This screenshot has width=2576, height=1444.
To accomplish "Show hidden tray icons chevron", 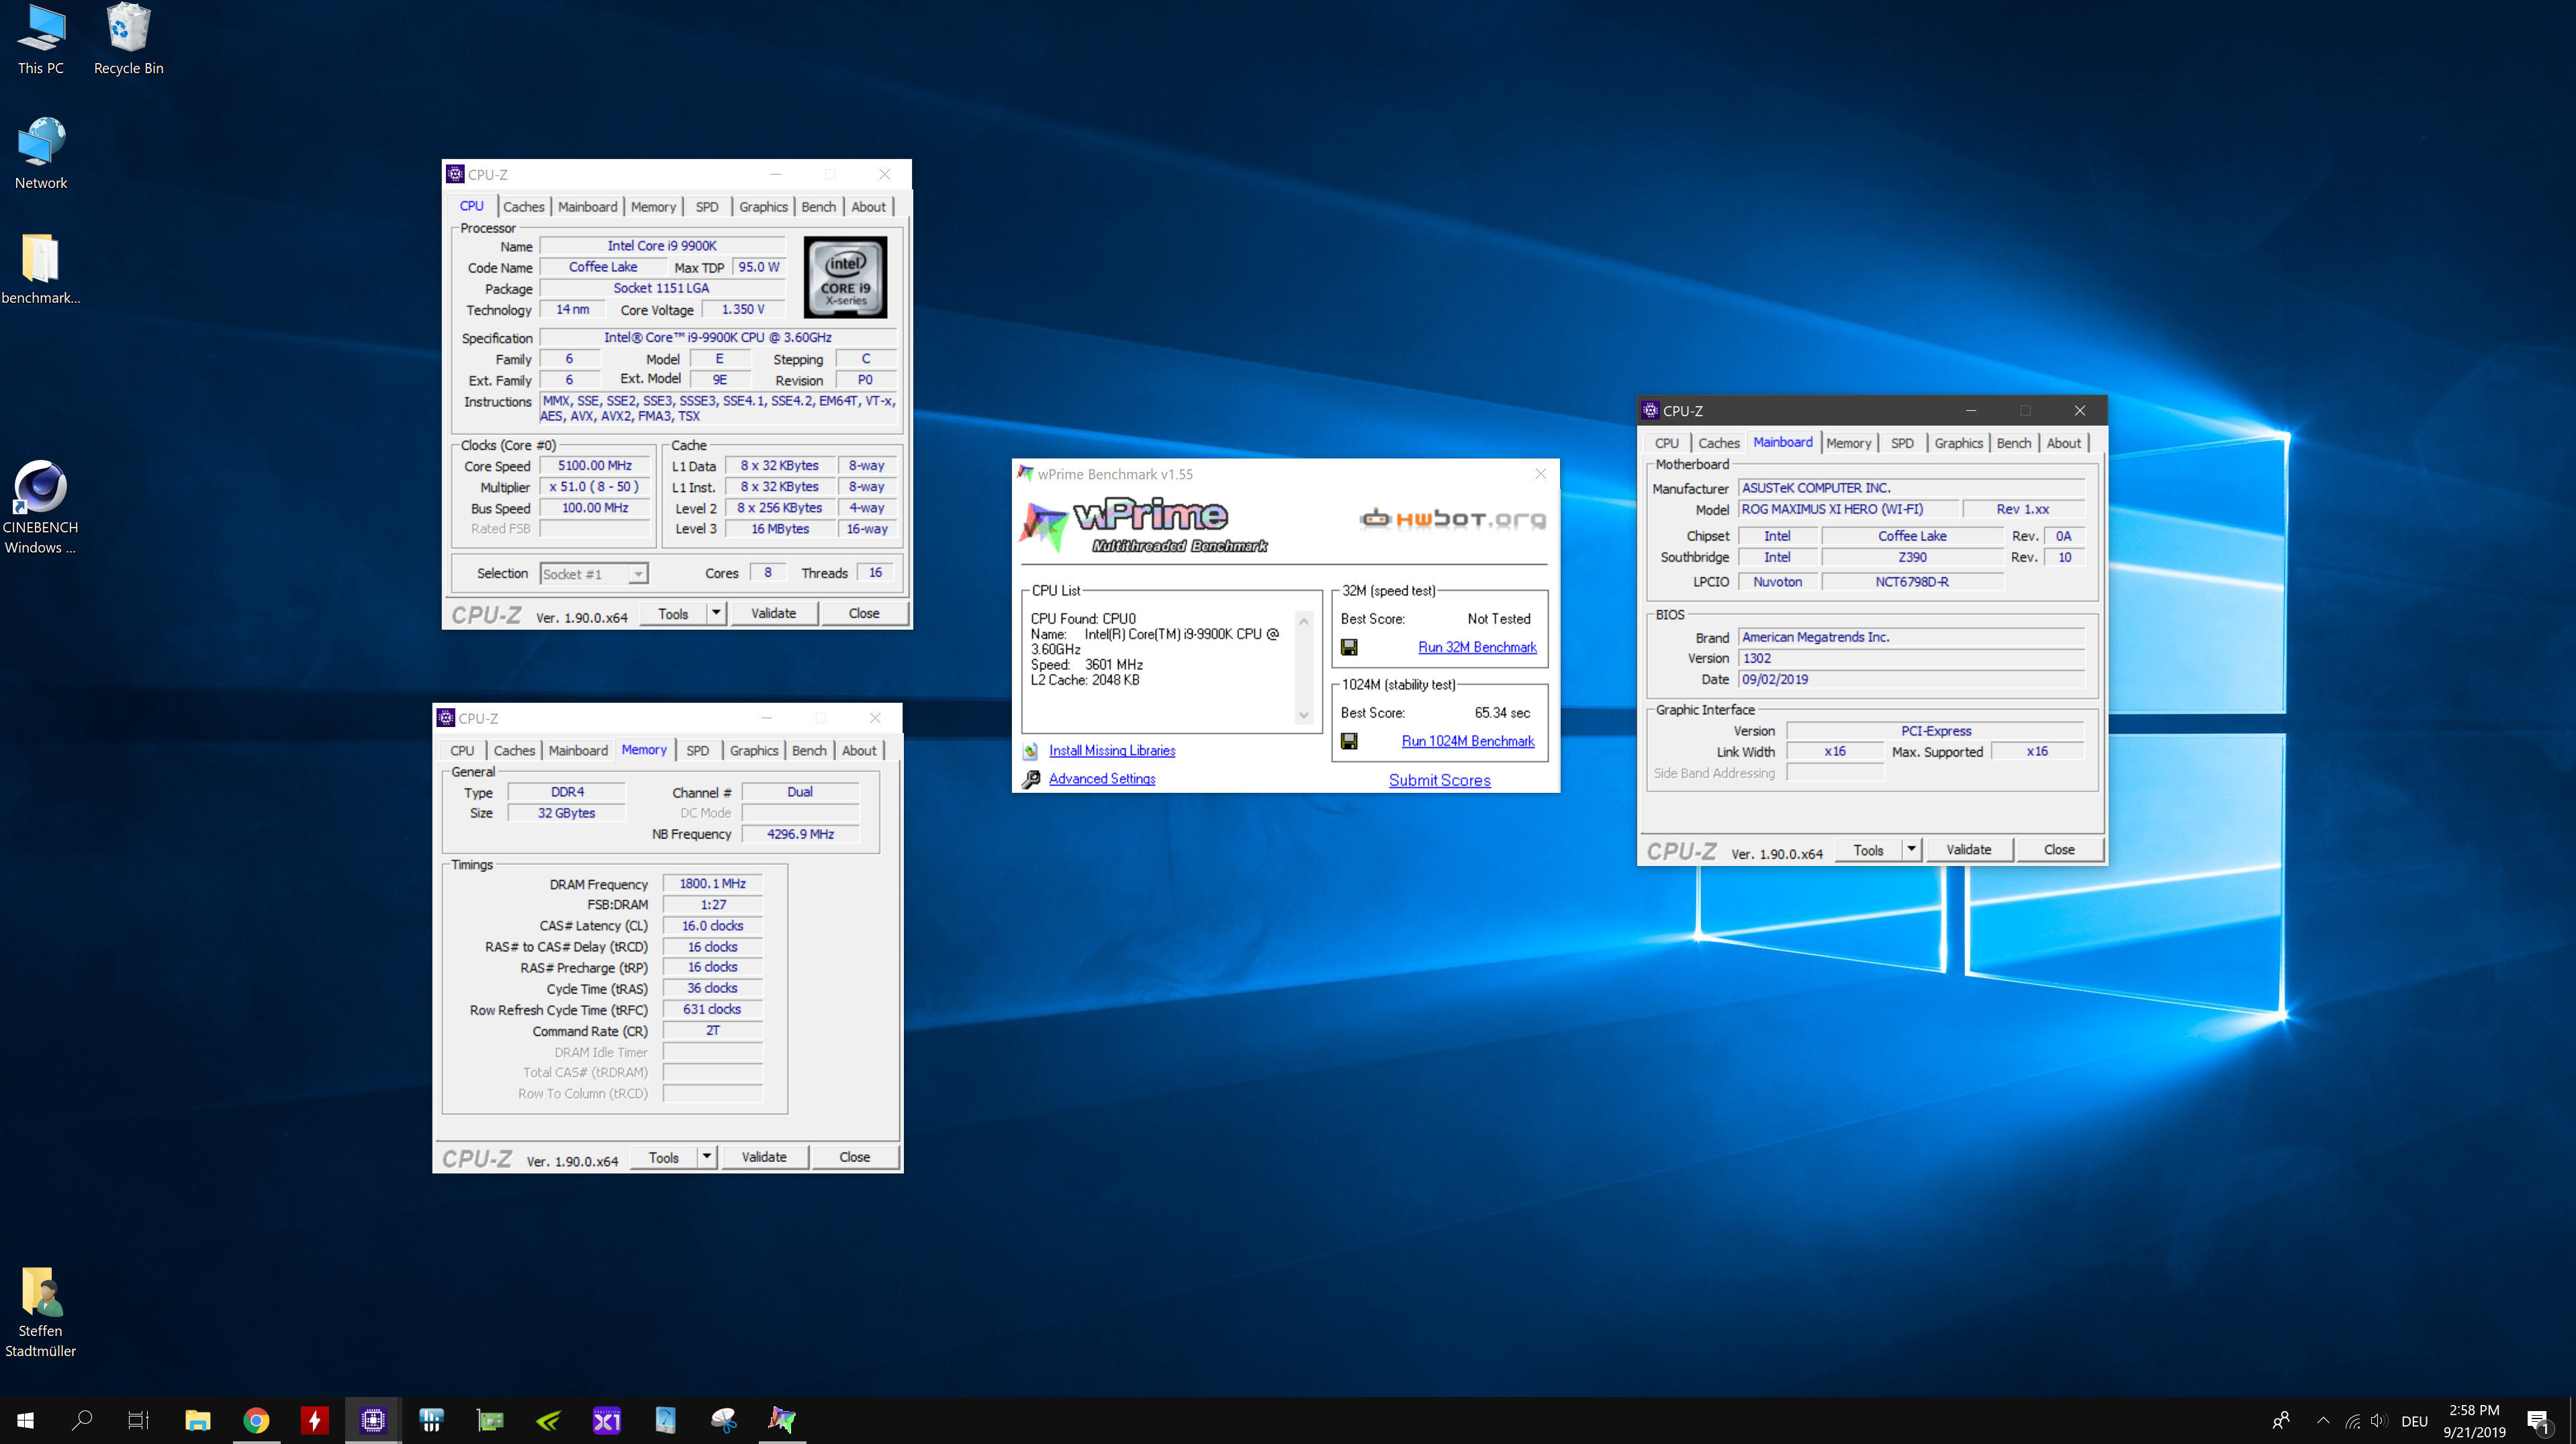I will point(2323,1420).
